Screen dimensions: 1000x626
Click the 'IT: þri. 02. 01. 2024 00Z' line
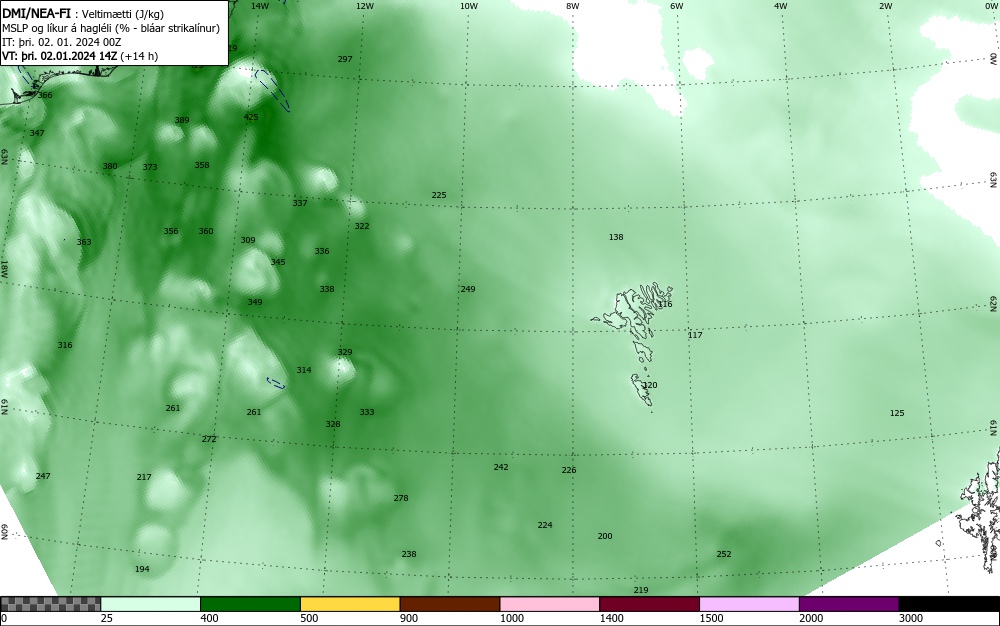point(61,42)
